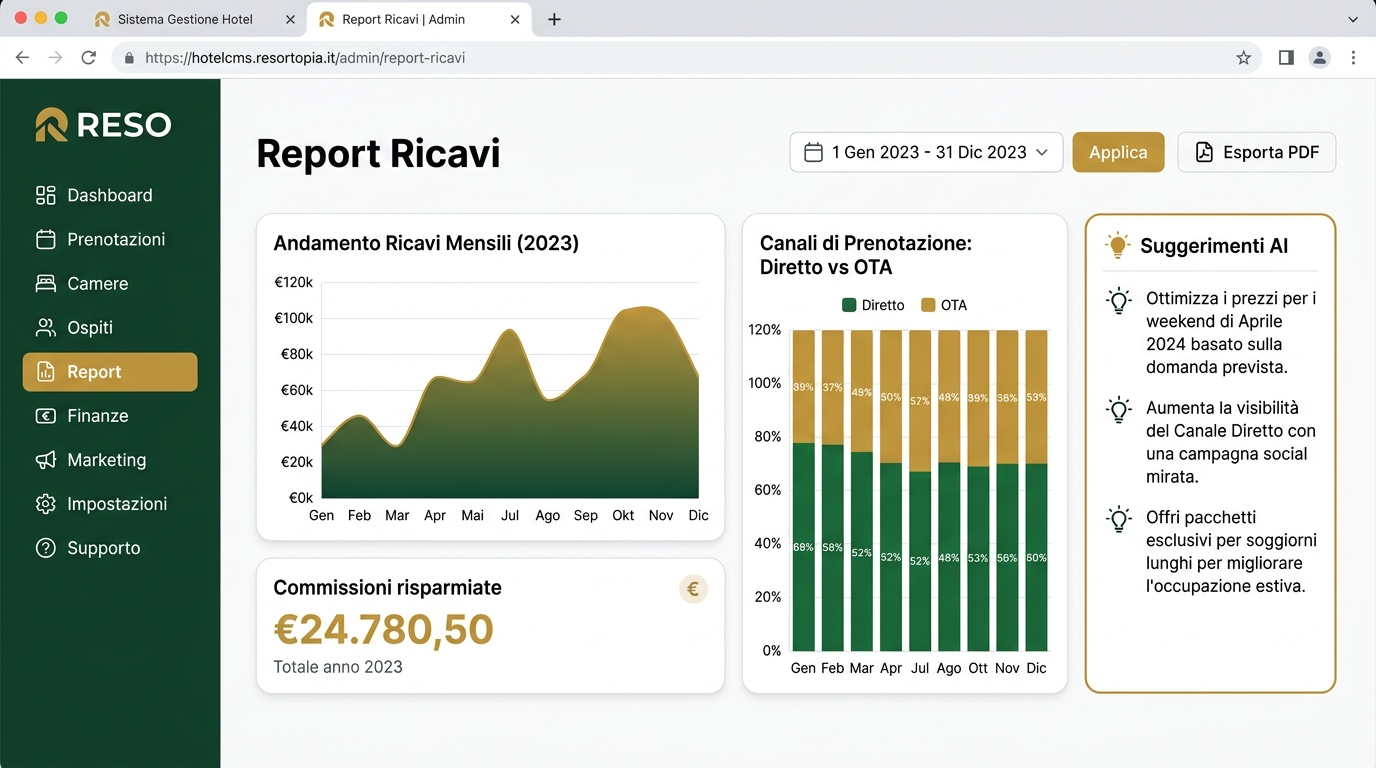
Task: Expand the date range chevron
Action: (1042, 152)
